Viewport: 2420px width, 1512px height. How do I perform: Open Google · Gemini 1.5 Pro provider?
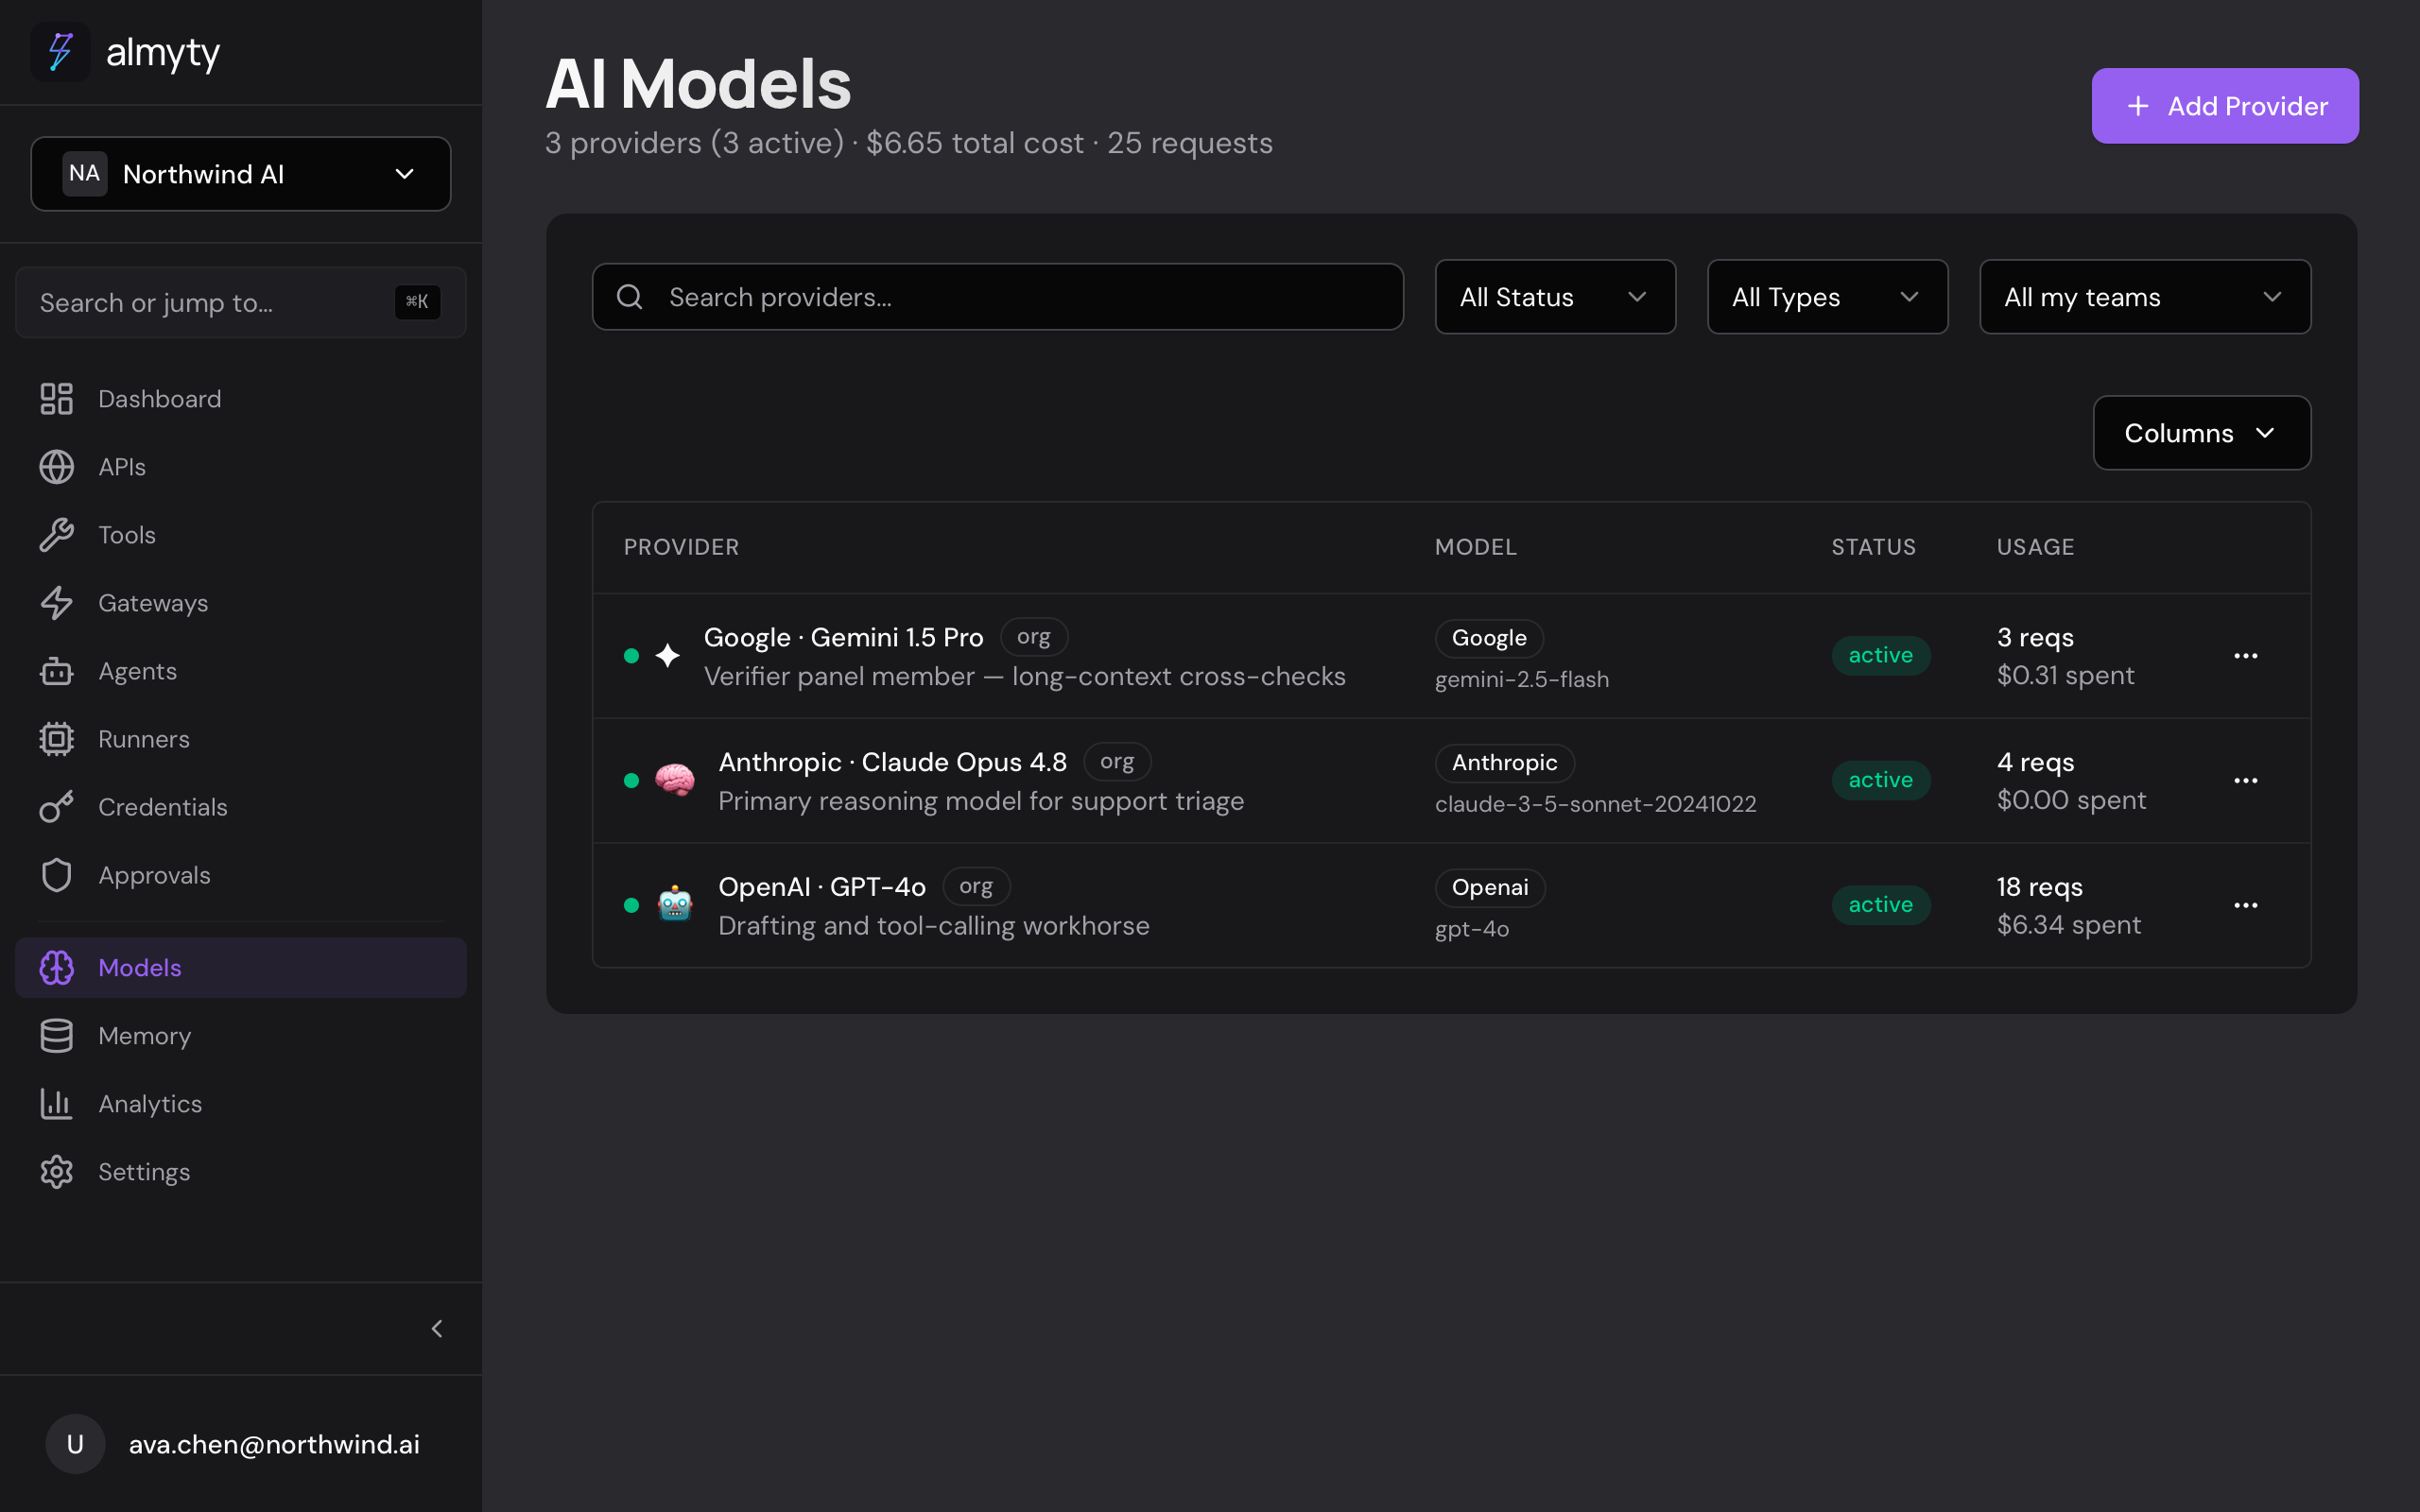tap(844, 637)
